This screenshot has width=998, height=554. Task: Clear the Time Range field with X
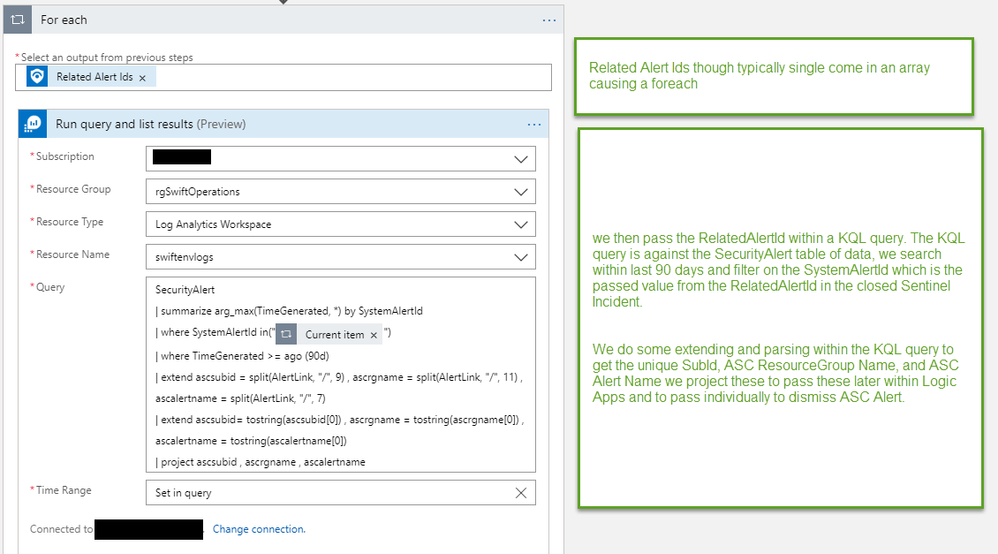[521, 493]
